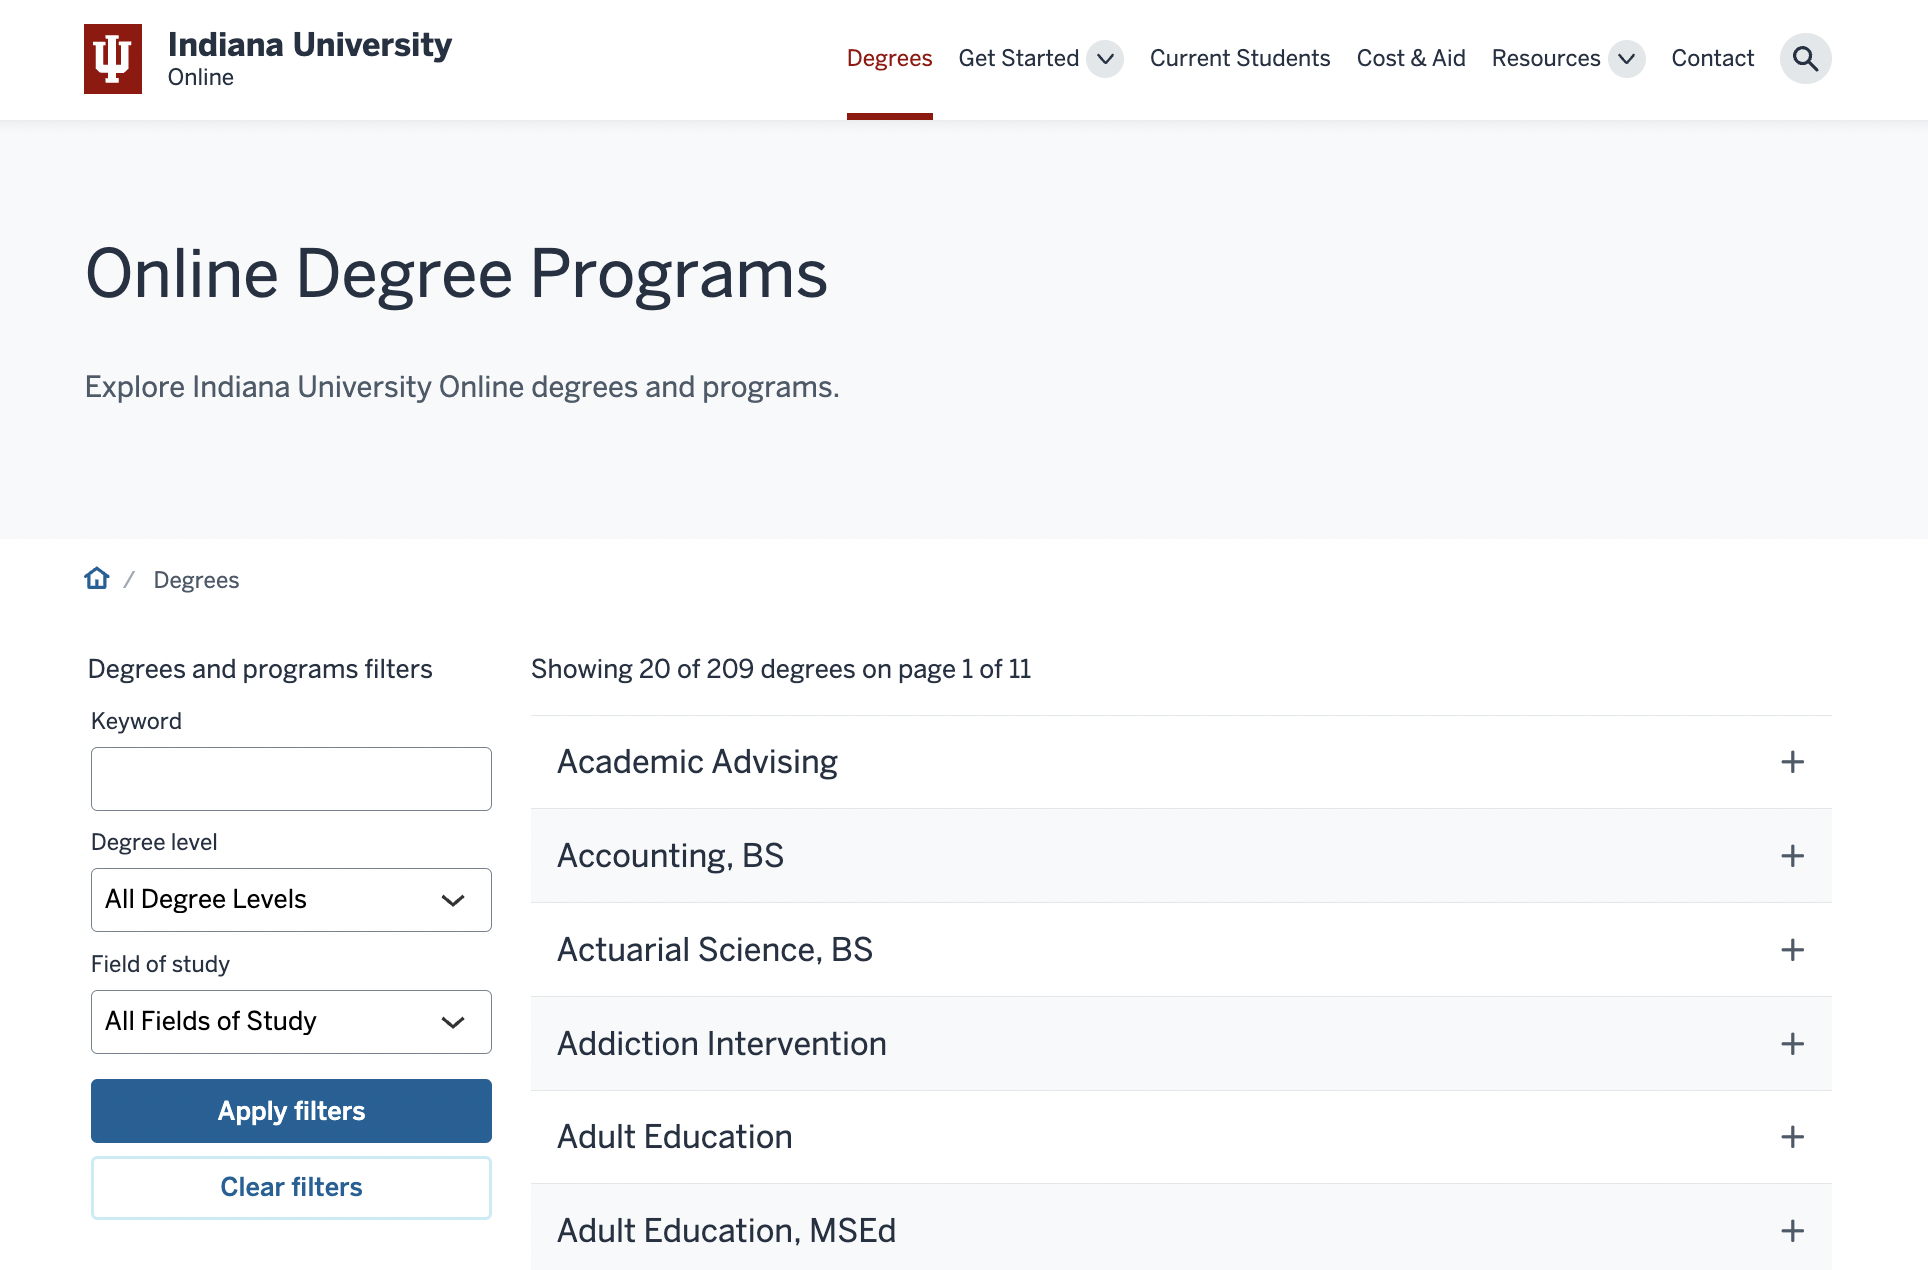Open the Degrees navigation tab
Screen dimensions: 1928x1270
pyautogui.click(x=889, y=59)
